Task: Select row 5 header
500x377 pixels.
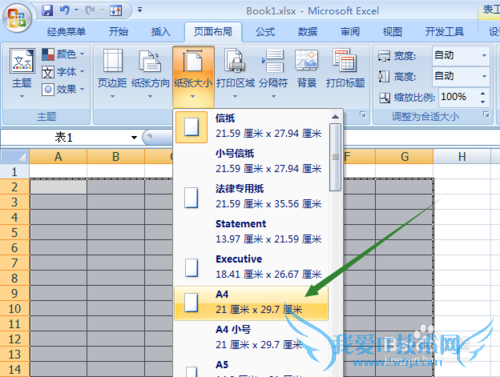Action: 14,232
